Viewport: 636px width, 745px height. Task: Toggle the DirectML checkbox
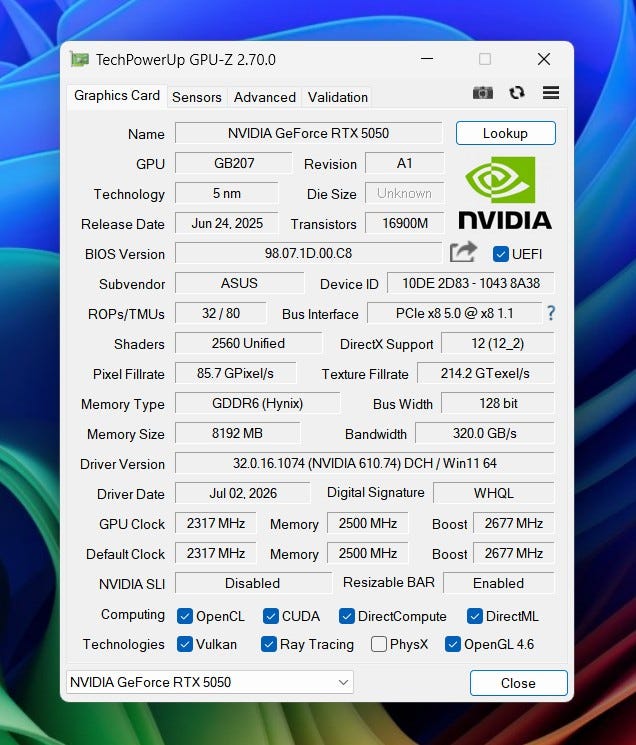475,616
